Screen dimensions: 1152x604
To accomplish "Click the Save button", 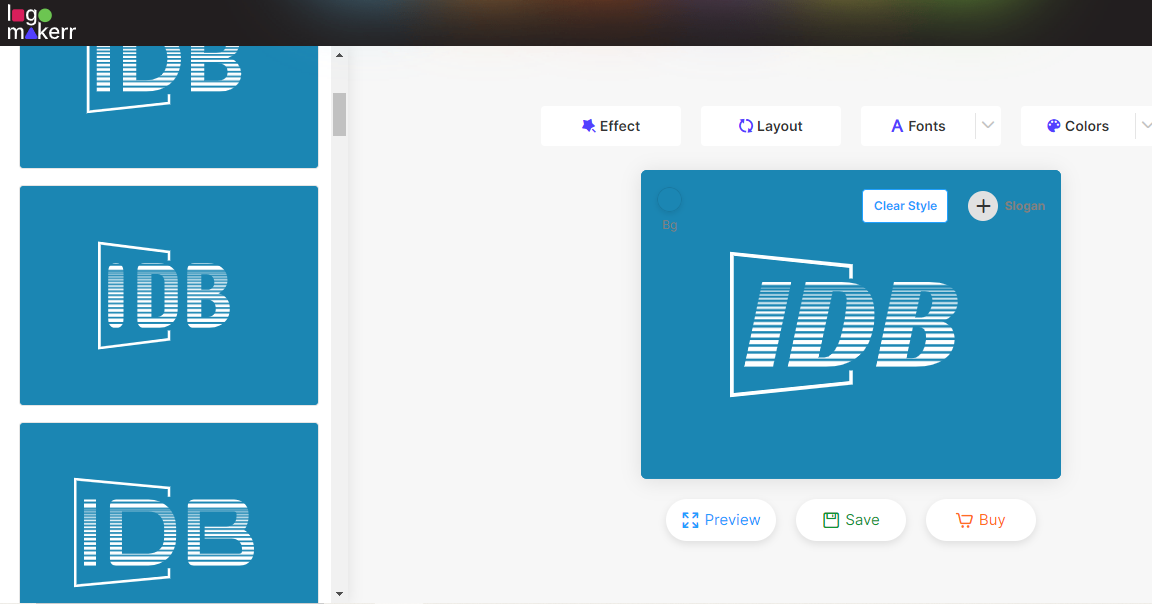I will pyautogui.click(x=850, y=520).
